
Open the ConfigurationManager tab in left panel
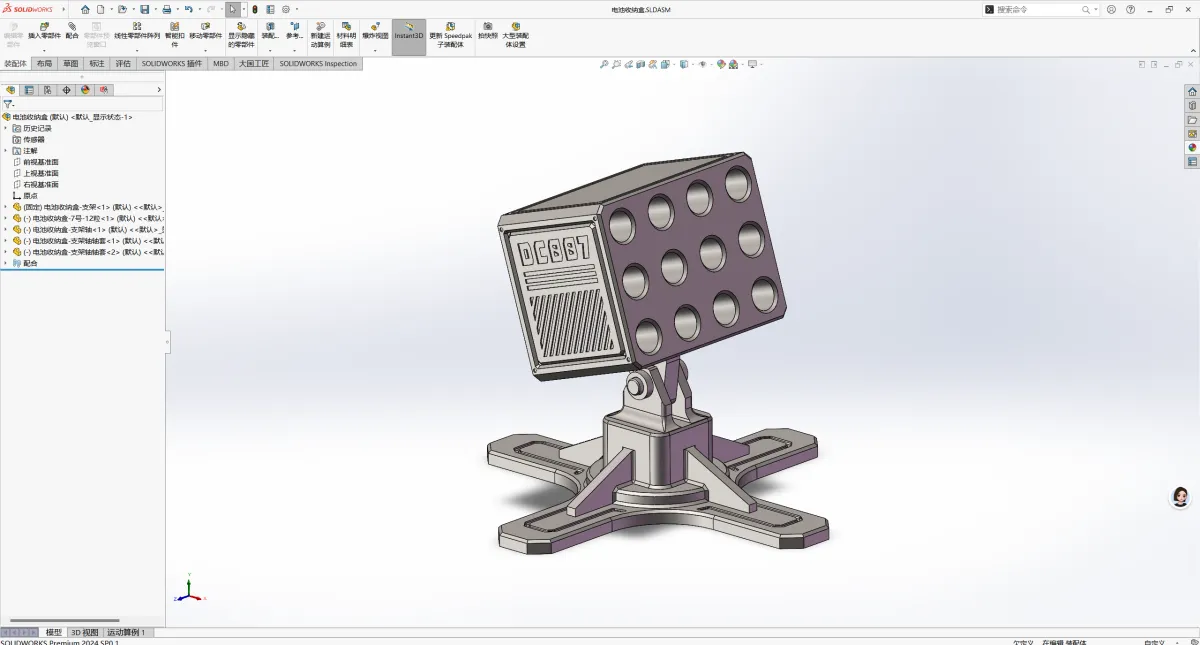[48, 90]
